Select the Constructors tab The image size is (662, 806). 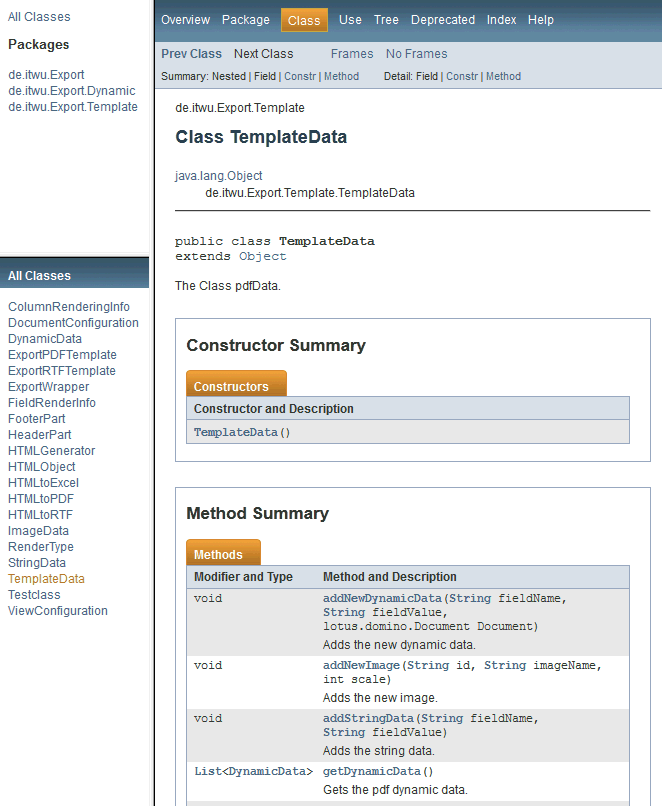tap(231, 386)
